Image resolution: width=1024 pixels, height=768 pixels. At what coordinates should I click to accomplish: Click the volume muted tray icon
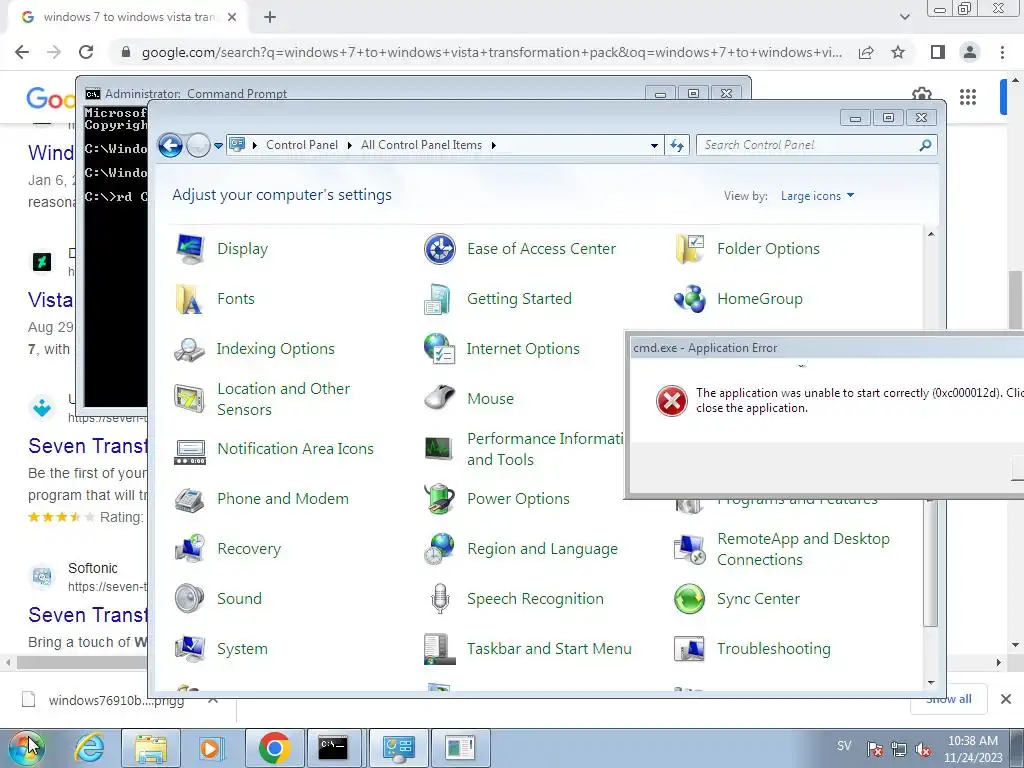click(923, 749)
